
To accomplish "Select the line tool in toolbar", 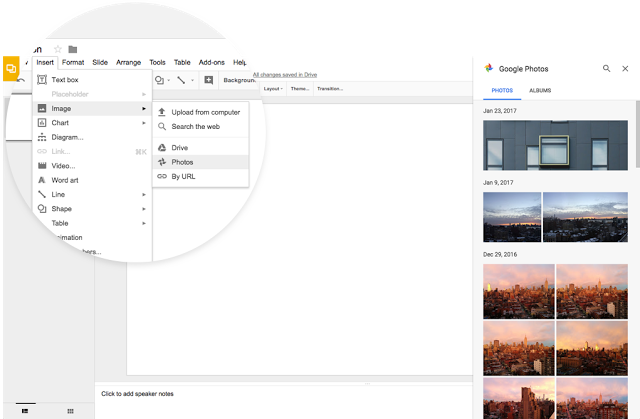I will [181, 80].
